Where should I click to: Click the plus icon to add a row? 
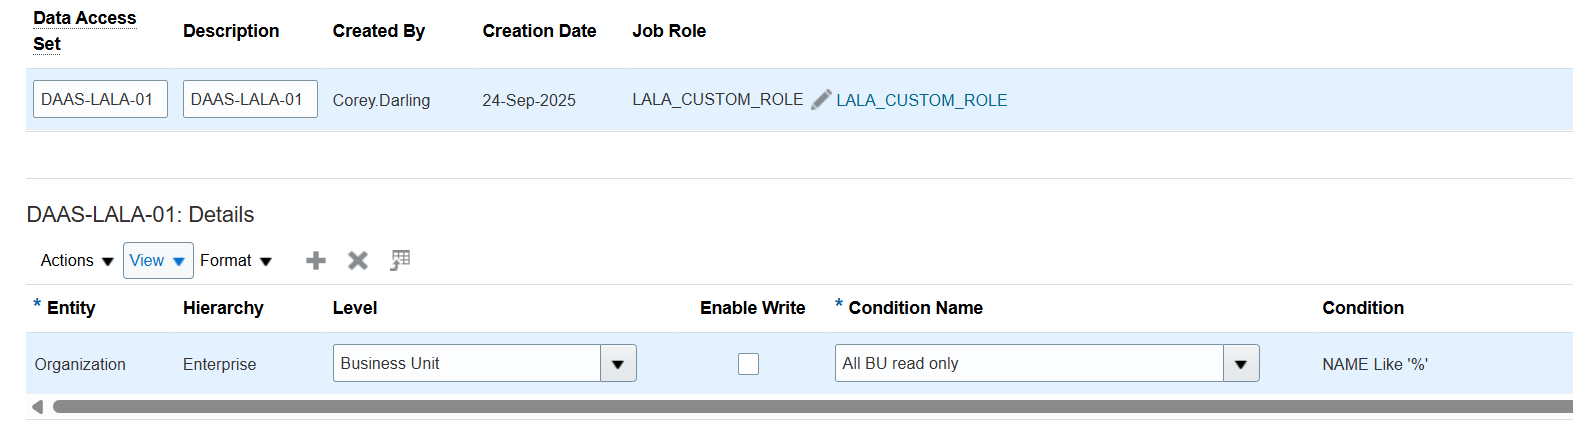pos(316,261)
